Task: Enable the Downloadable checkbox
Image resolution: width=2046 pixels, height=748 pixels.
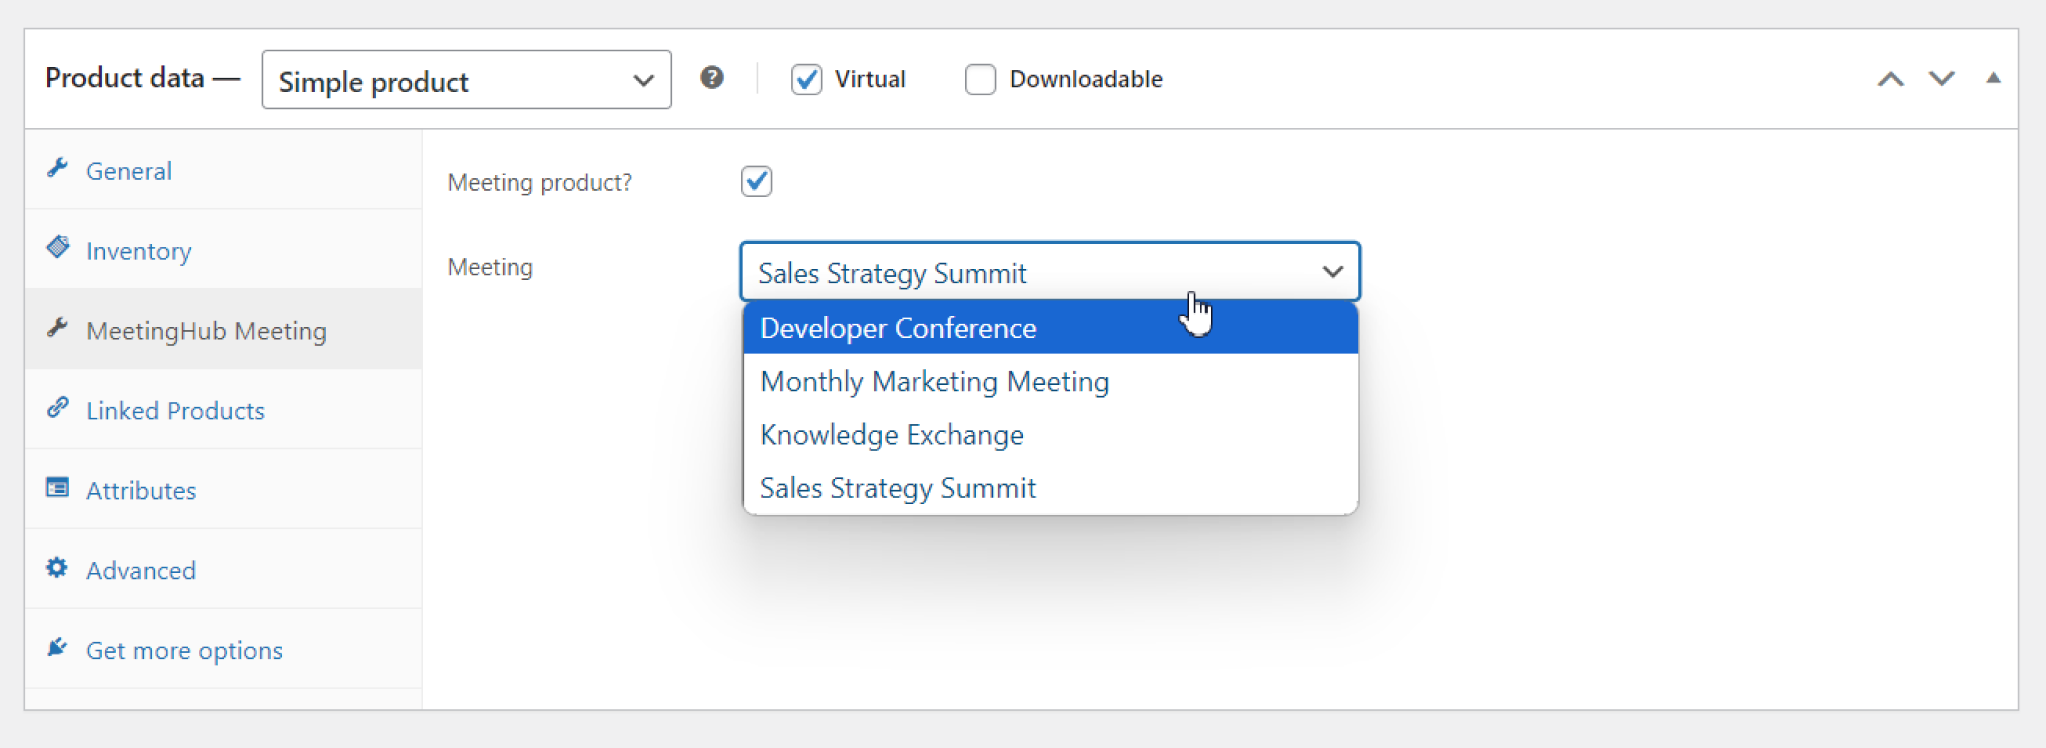Action: point(980,79)
